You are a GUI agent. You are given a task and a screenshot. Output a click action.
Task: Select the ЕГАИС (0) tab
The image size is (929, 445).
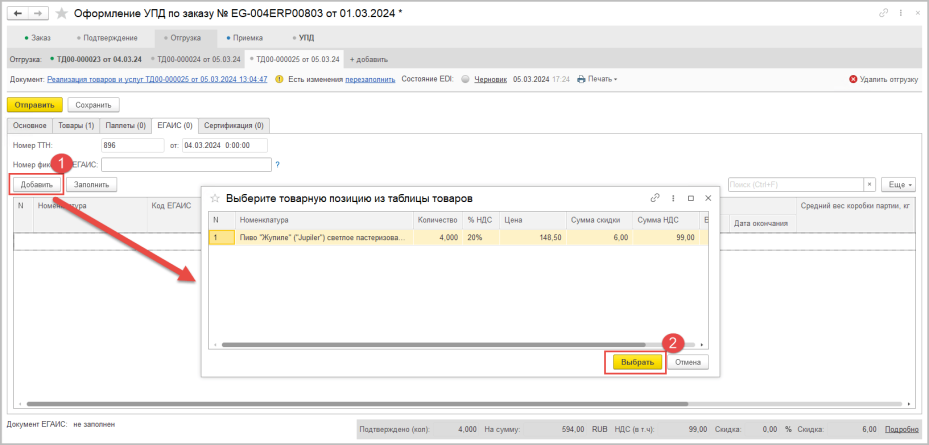(175, 126)
